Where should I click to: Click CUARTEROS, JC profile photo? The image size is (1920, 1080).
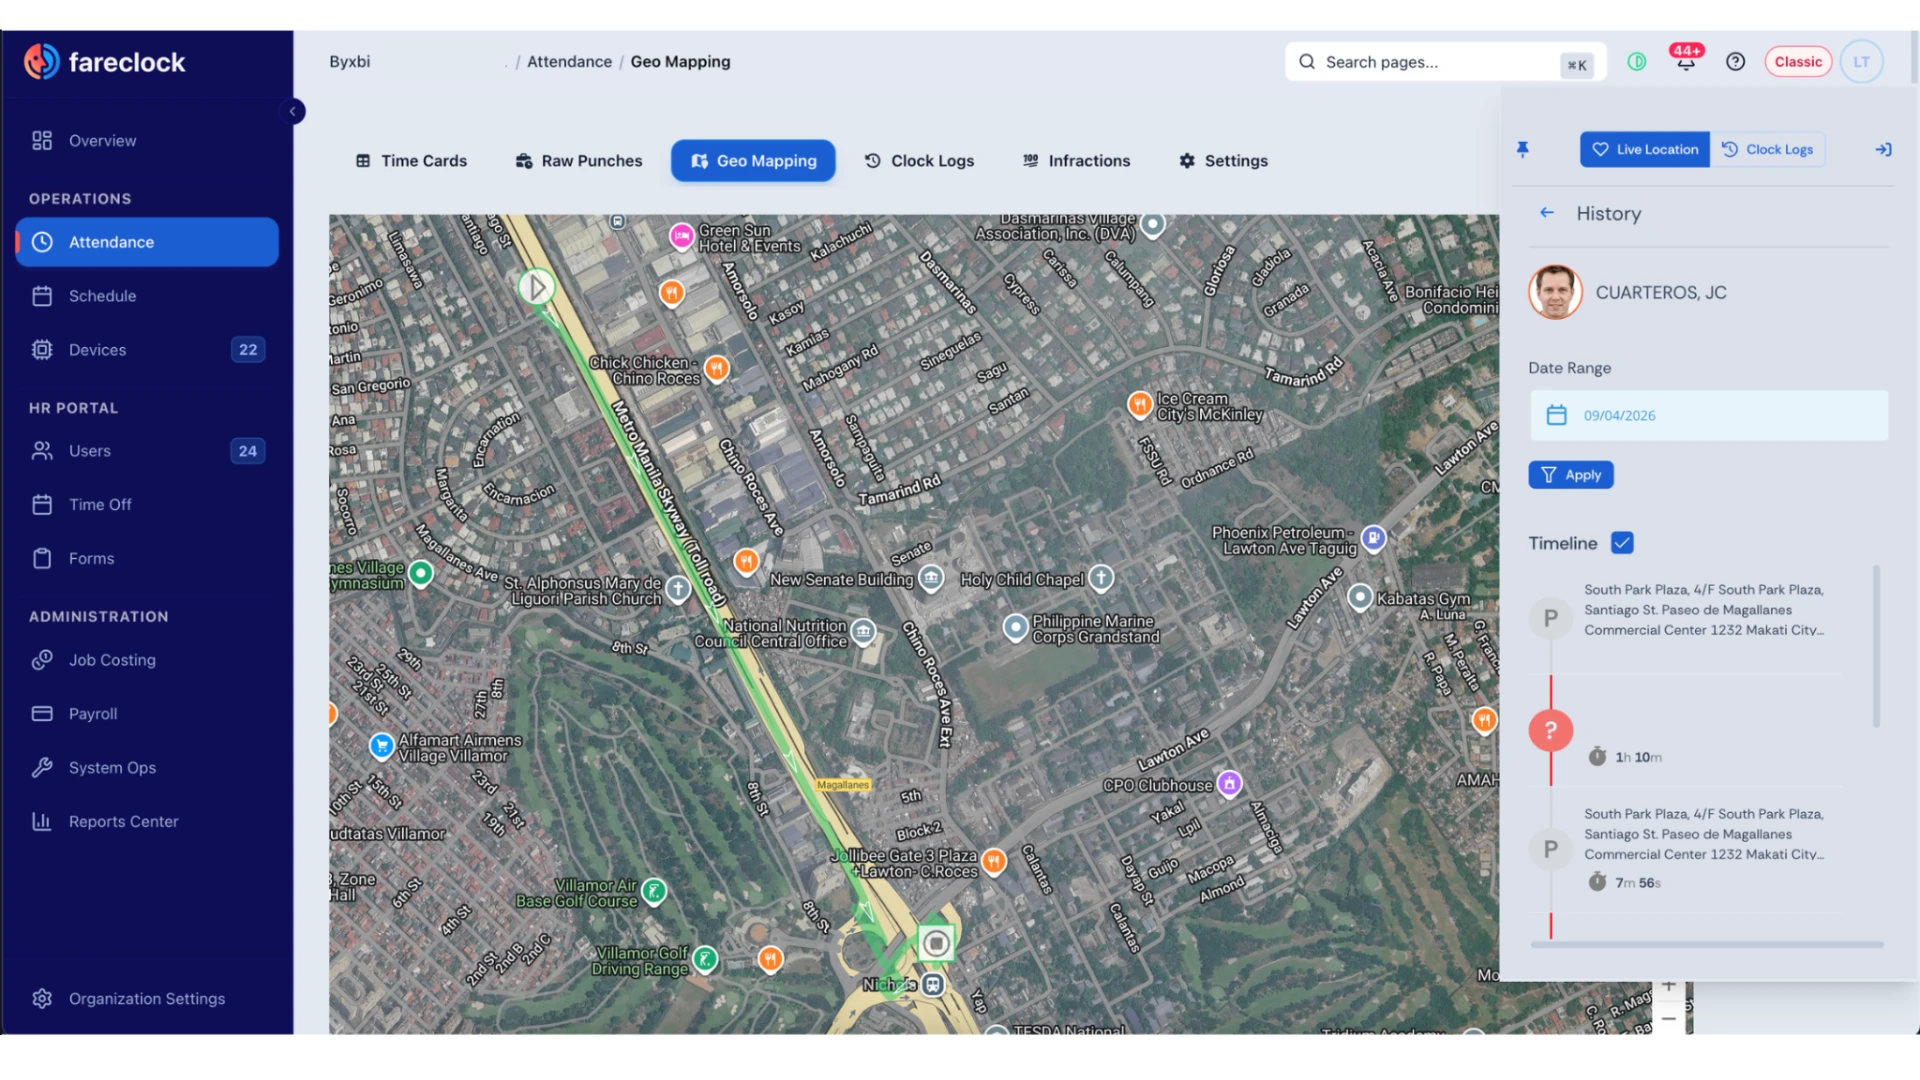coord(1555,292)
